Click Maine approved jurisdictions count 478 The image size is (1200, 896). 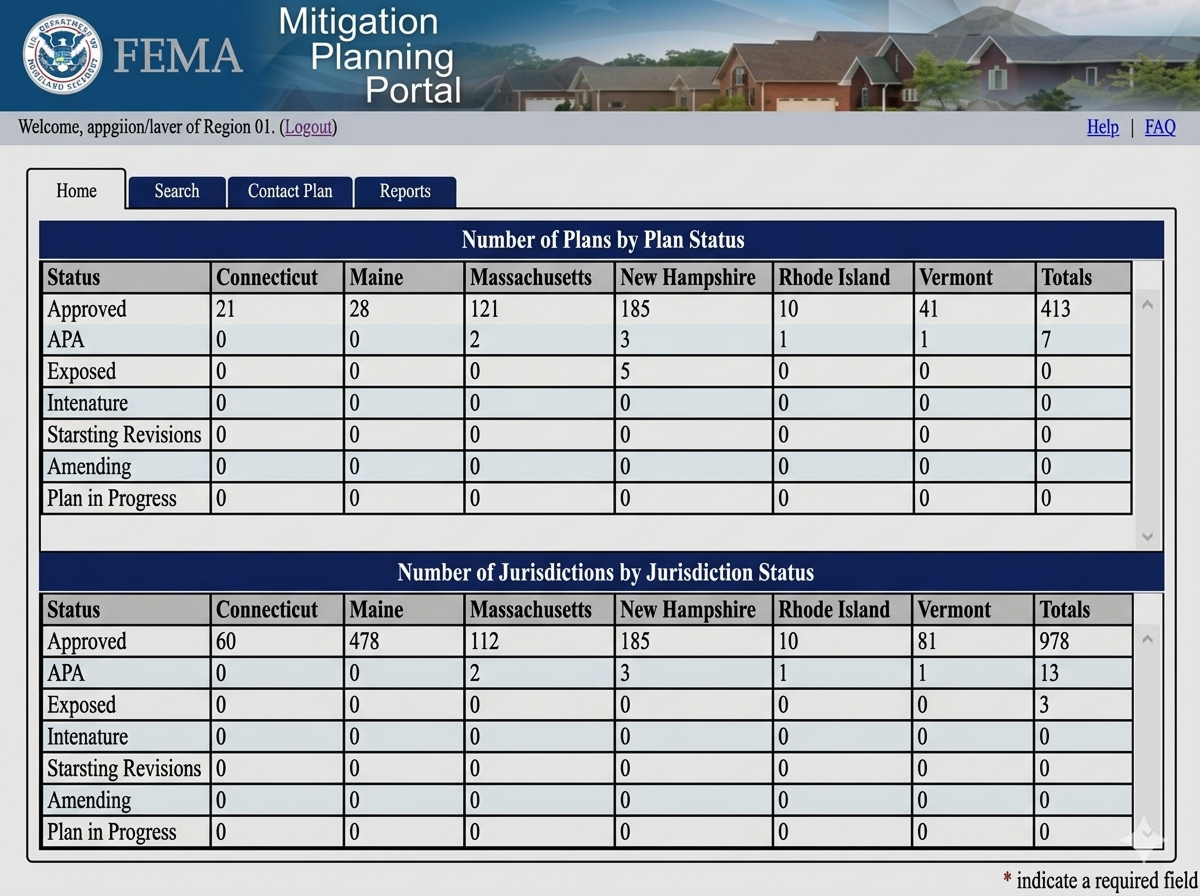pos(365,641)
